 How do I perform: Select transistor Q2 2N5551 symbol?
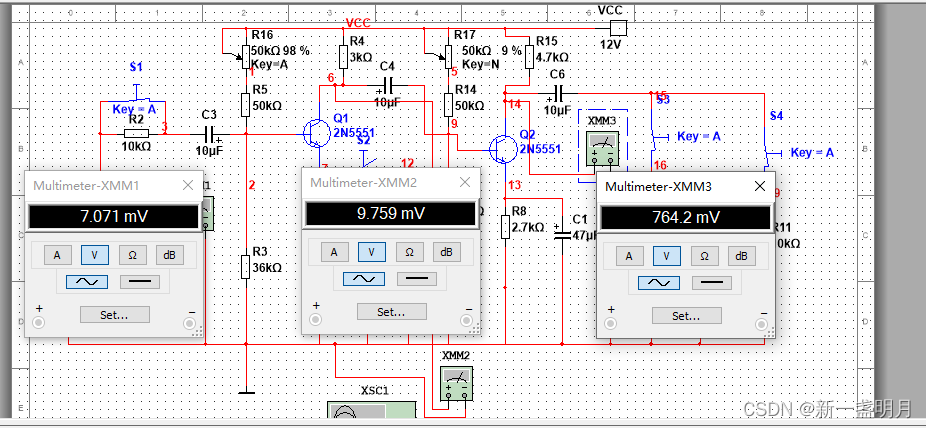(x=502, y=150)
